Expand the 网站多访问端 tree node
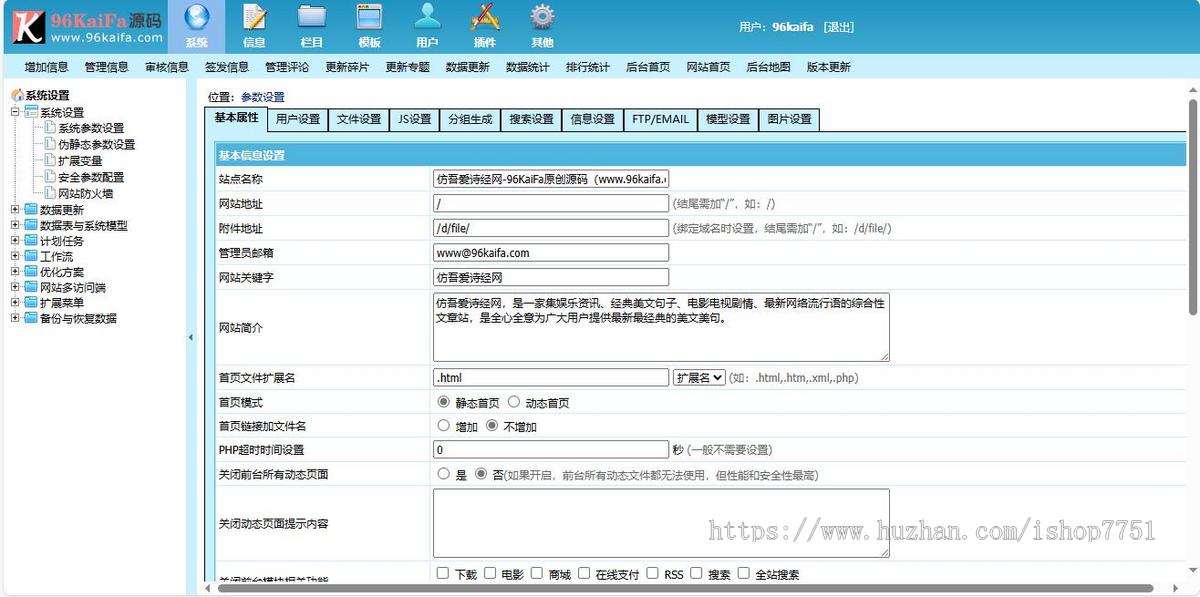The width and height of the screenshot is (1200, 597). 15,288
